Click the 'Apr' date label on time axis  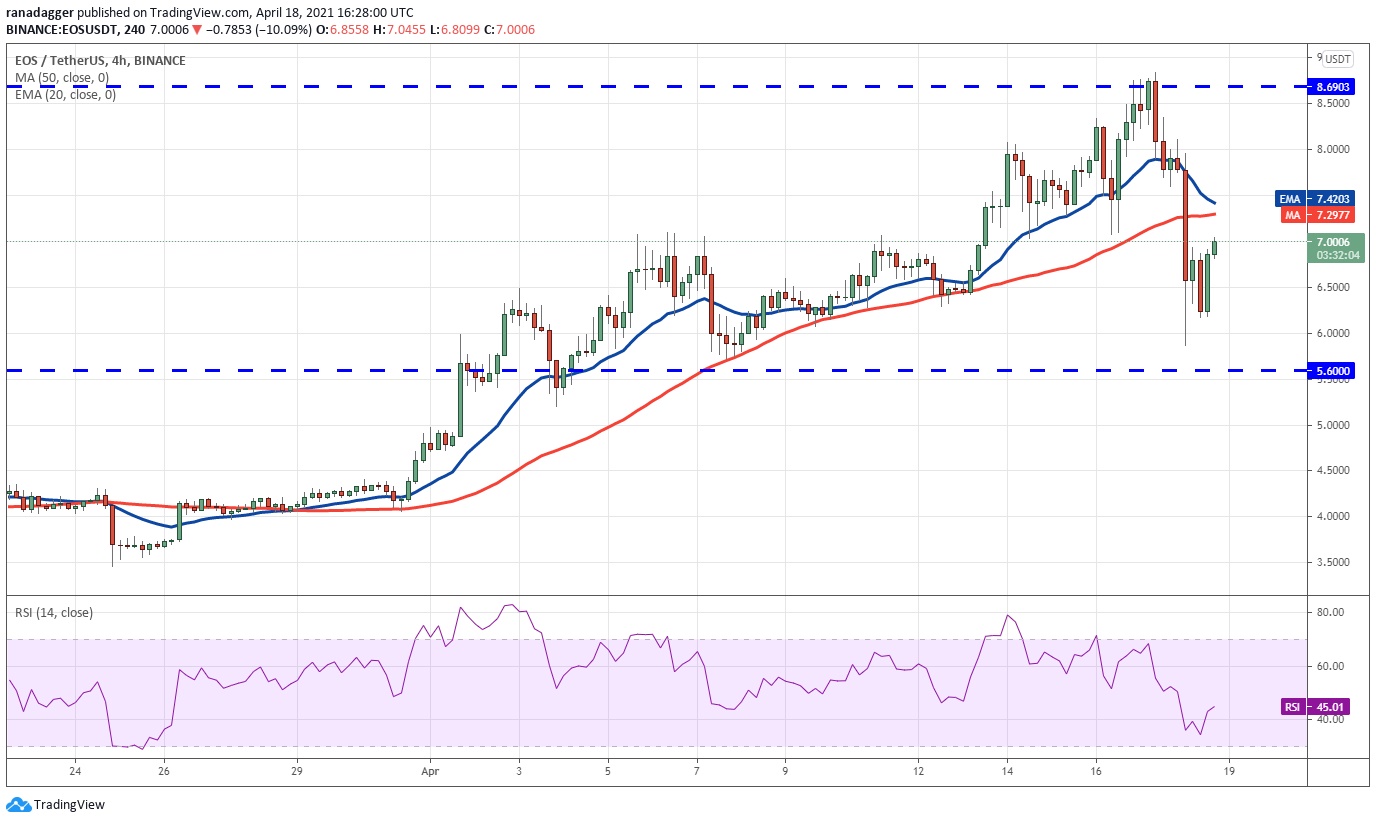(x=430, y=772)
